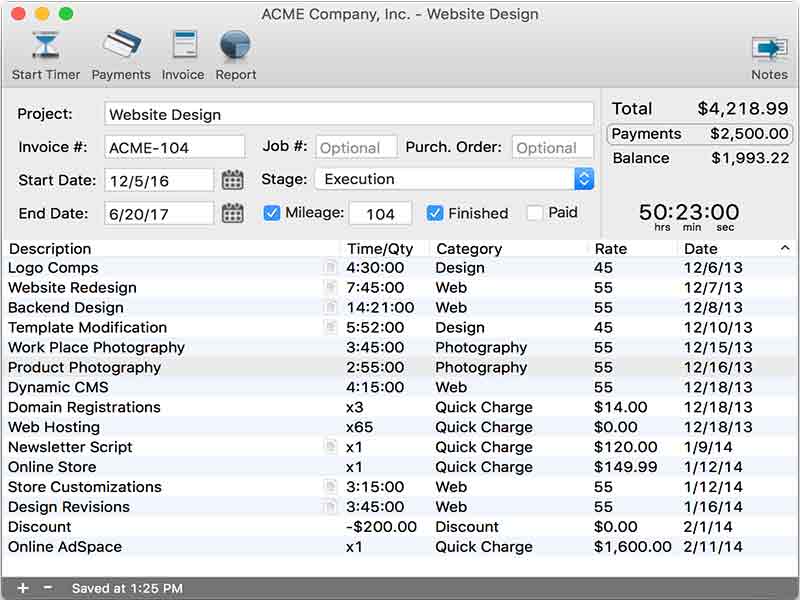Uncheck the Mileage checkbox
800x600 pixels.
(271, 213)
